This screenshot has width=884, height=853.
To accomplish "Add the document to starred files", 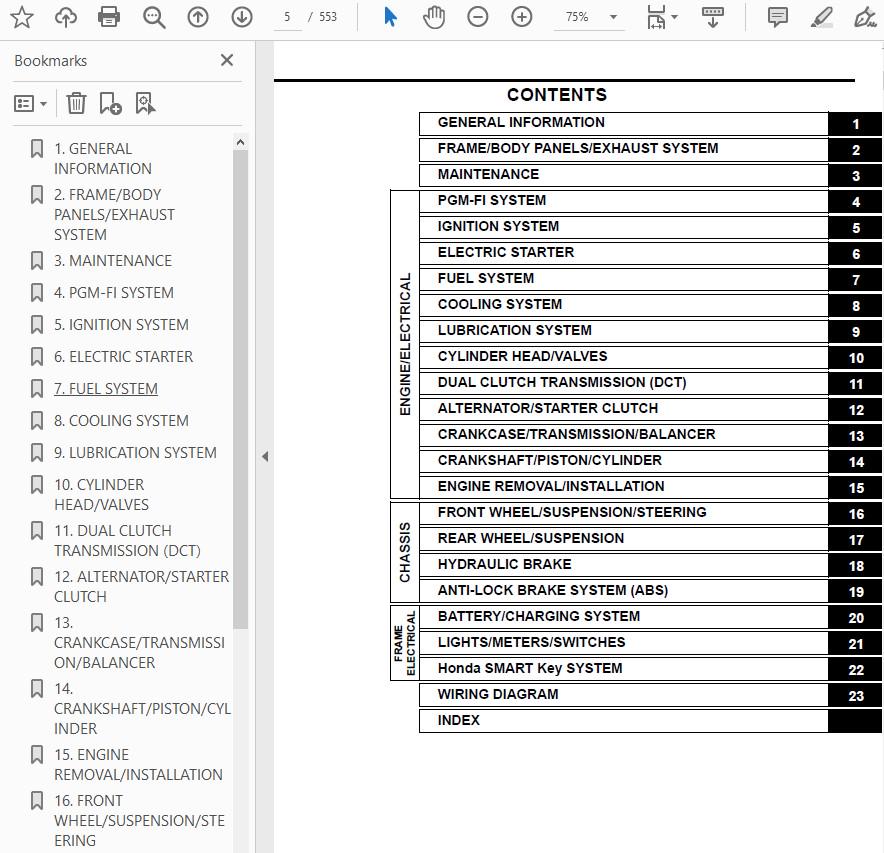I will tap(21, 17).
